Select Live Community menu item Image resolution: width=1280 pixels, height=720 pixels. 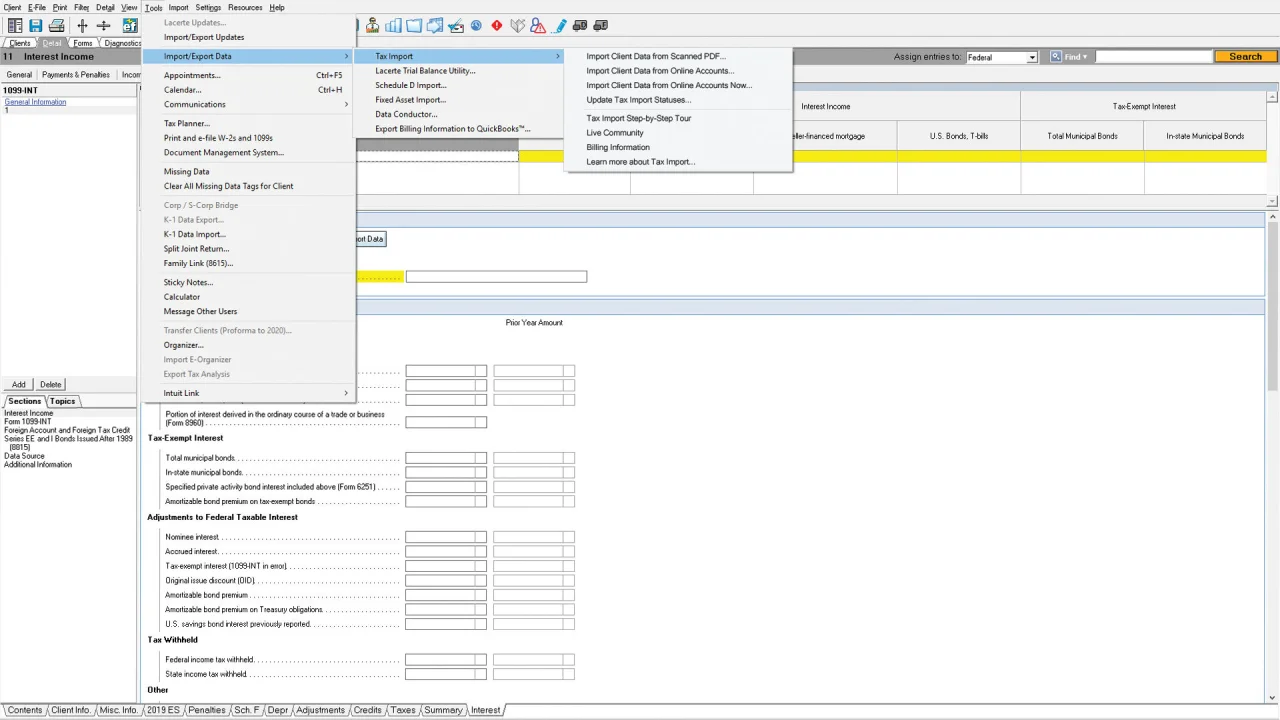tap(615, 133)
